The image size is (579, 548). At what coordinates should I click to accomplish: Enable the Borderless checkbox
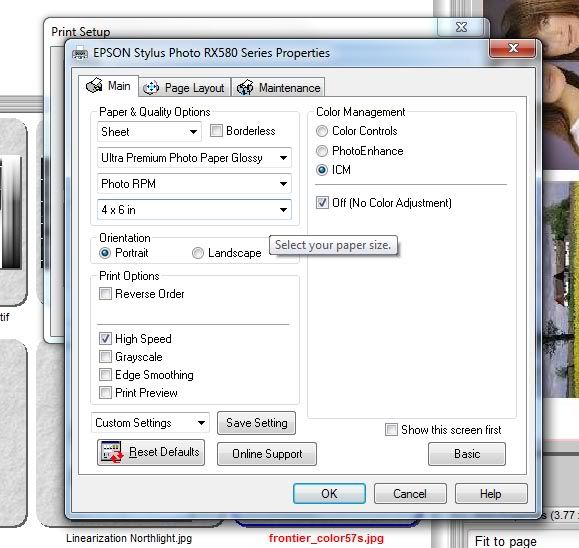pyautogui.click(x=216, y=131)
